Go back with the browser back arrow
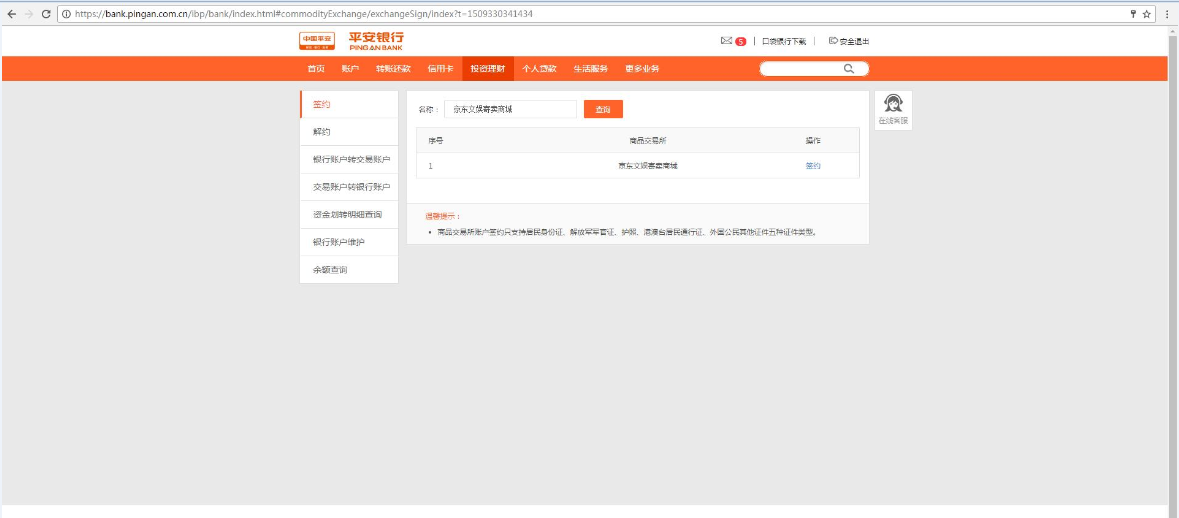 (x=11, y=14)
